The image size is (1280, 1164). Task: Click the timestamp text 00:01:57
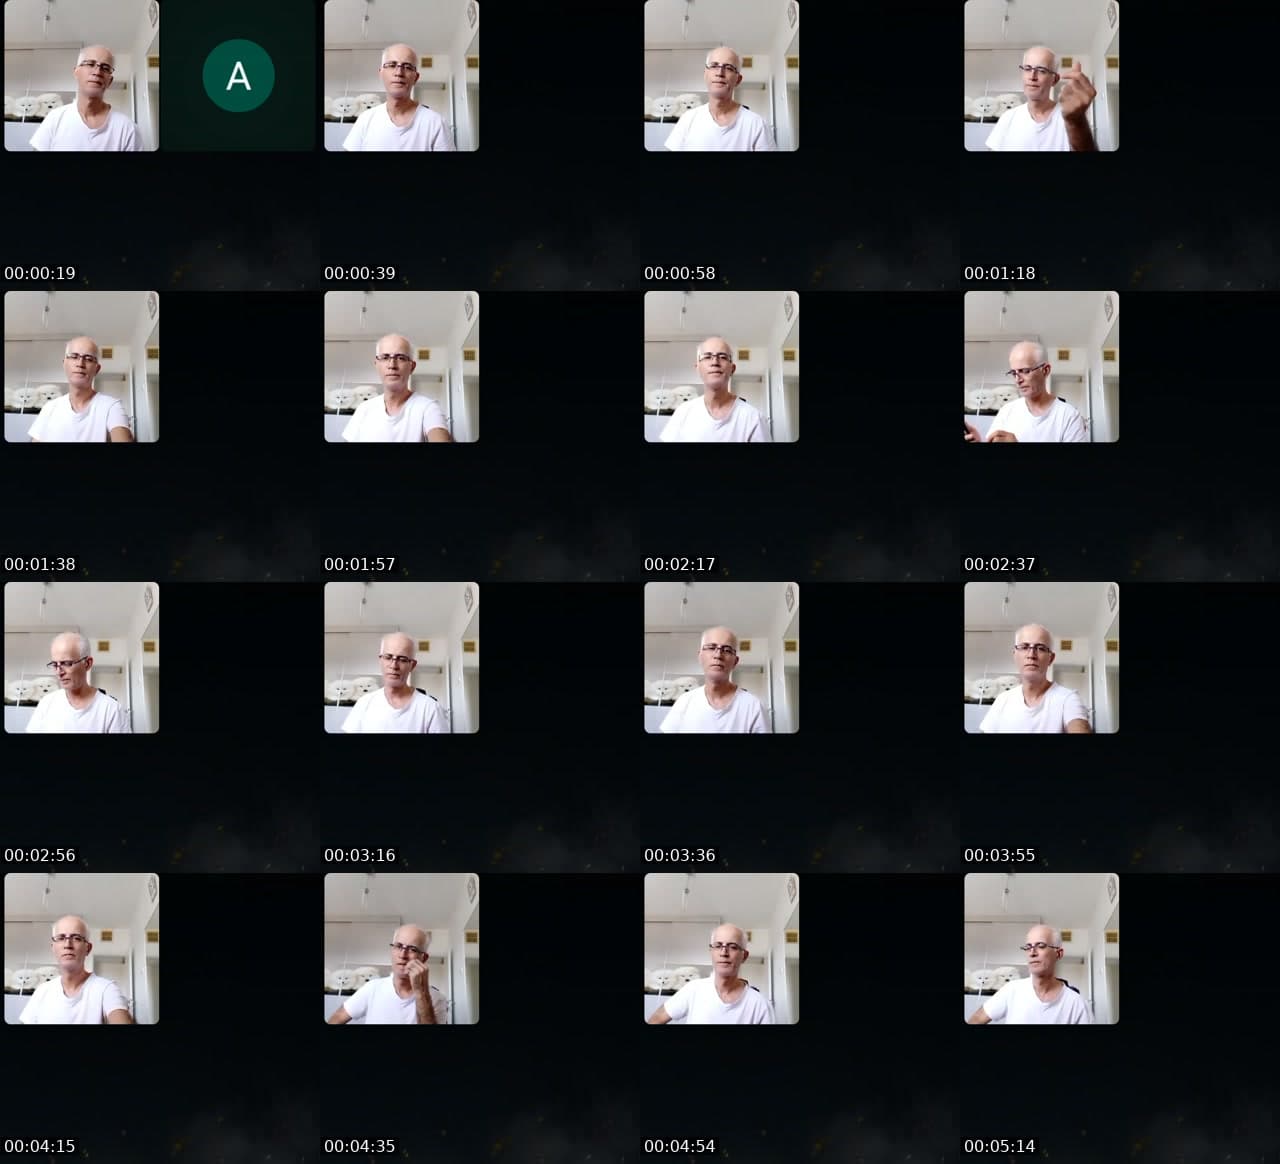tap(360, 564)
